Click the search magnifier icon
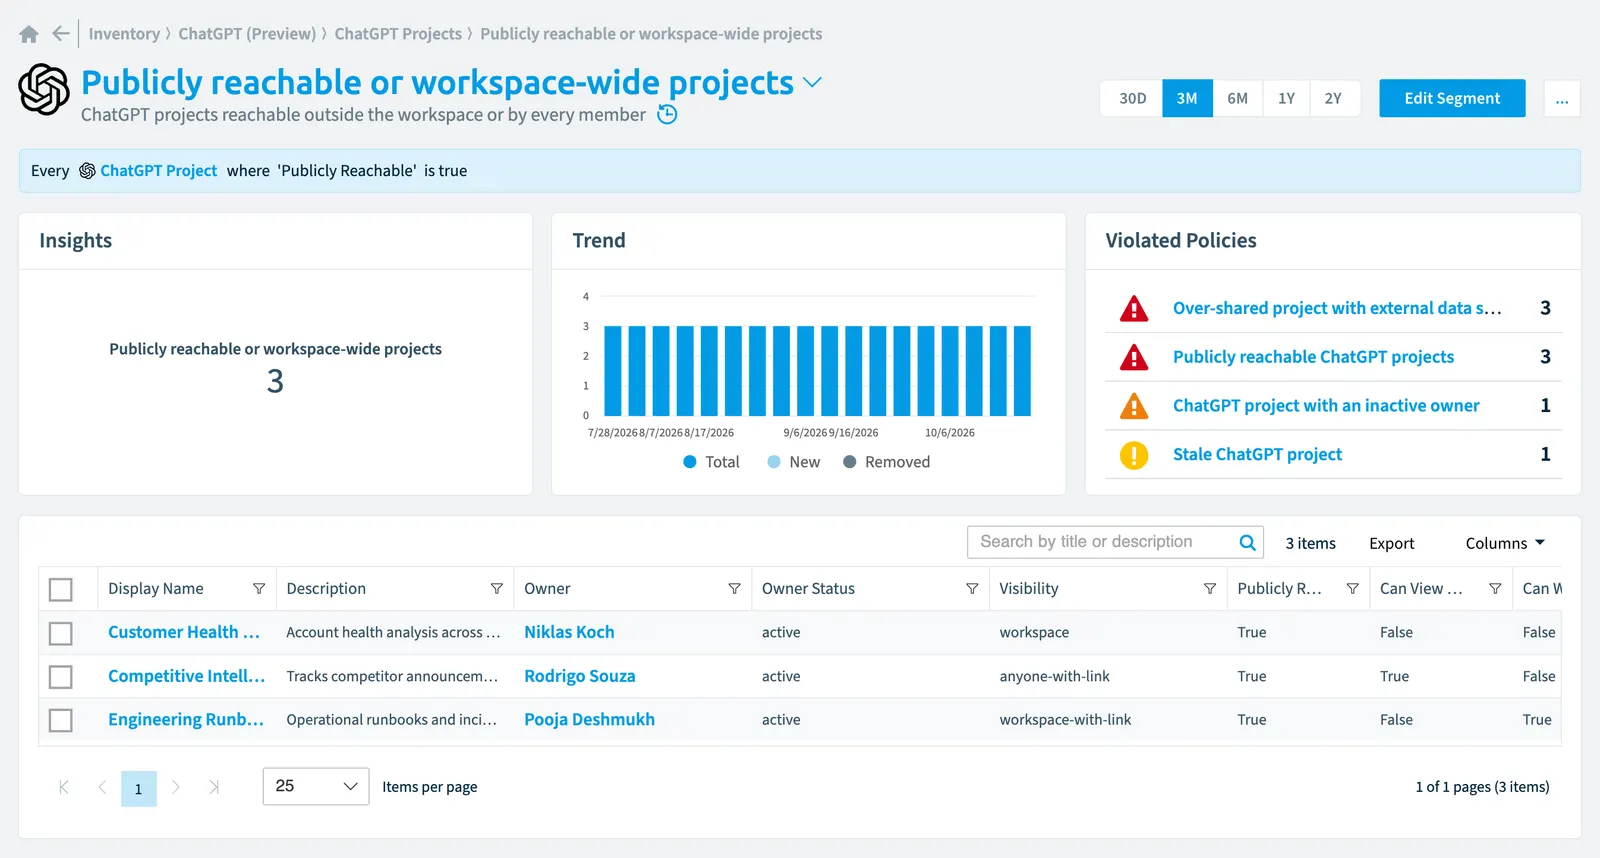1600x858 pixels. pos(1247,543)
